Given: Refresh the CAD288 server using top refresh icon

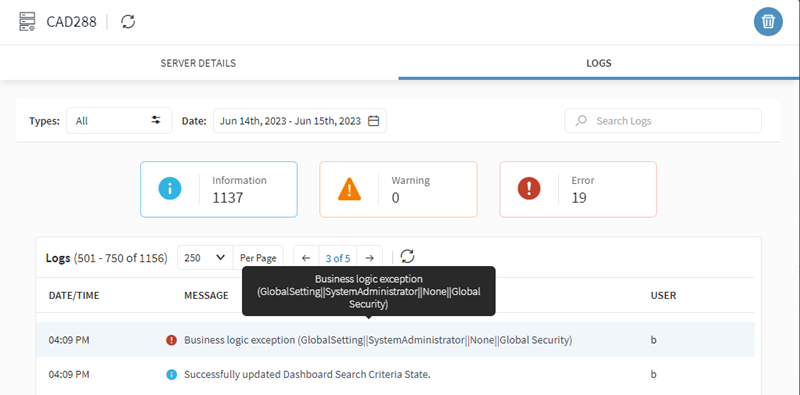Looking at the screenshot, I should pyautogui.click(x=128, y=21).
